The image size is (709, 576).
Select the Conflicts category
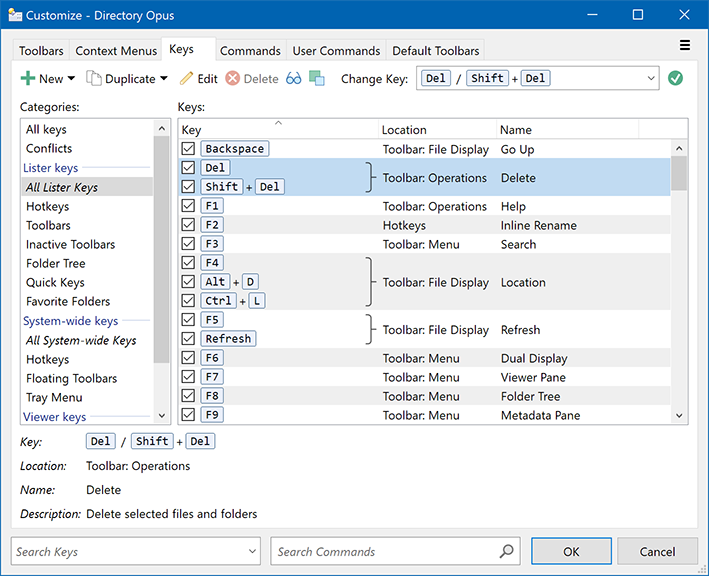coord(87,148)
